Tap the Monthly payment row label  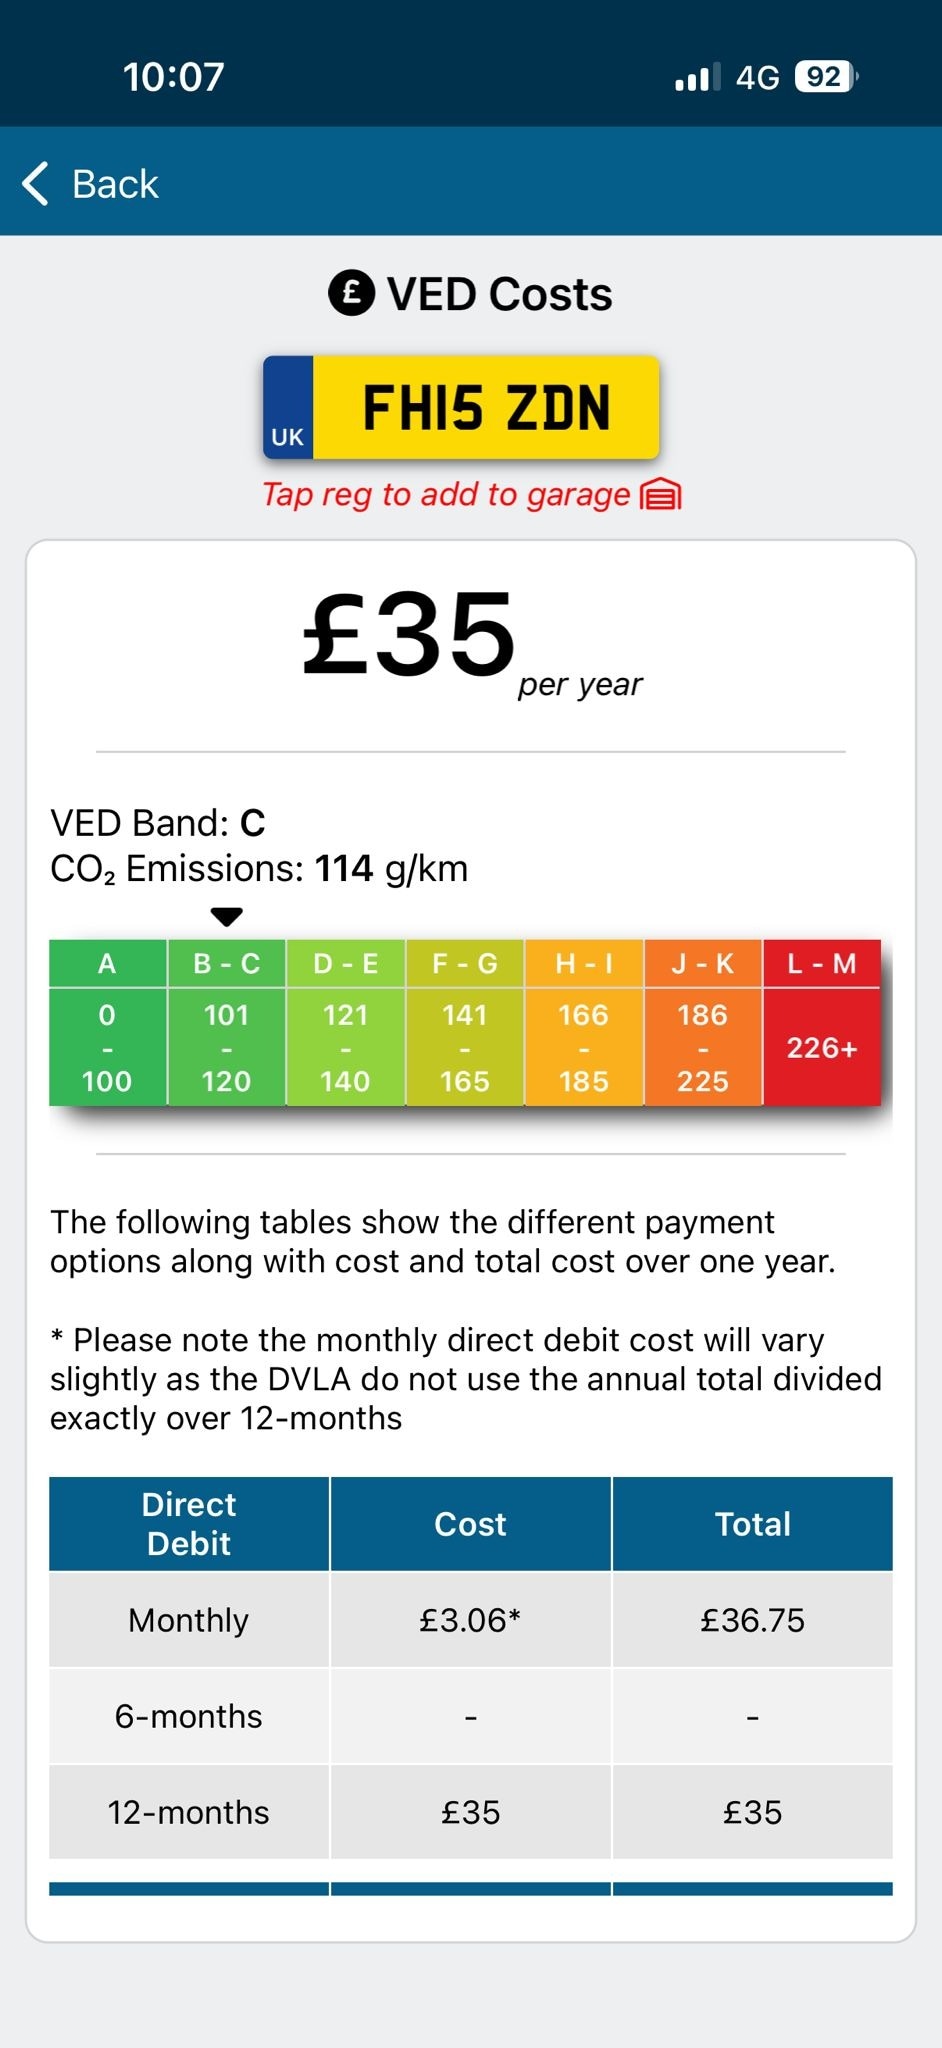pos(189,1620)
